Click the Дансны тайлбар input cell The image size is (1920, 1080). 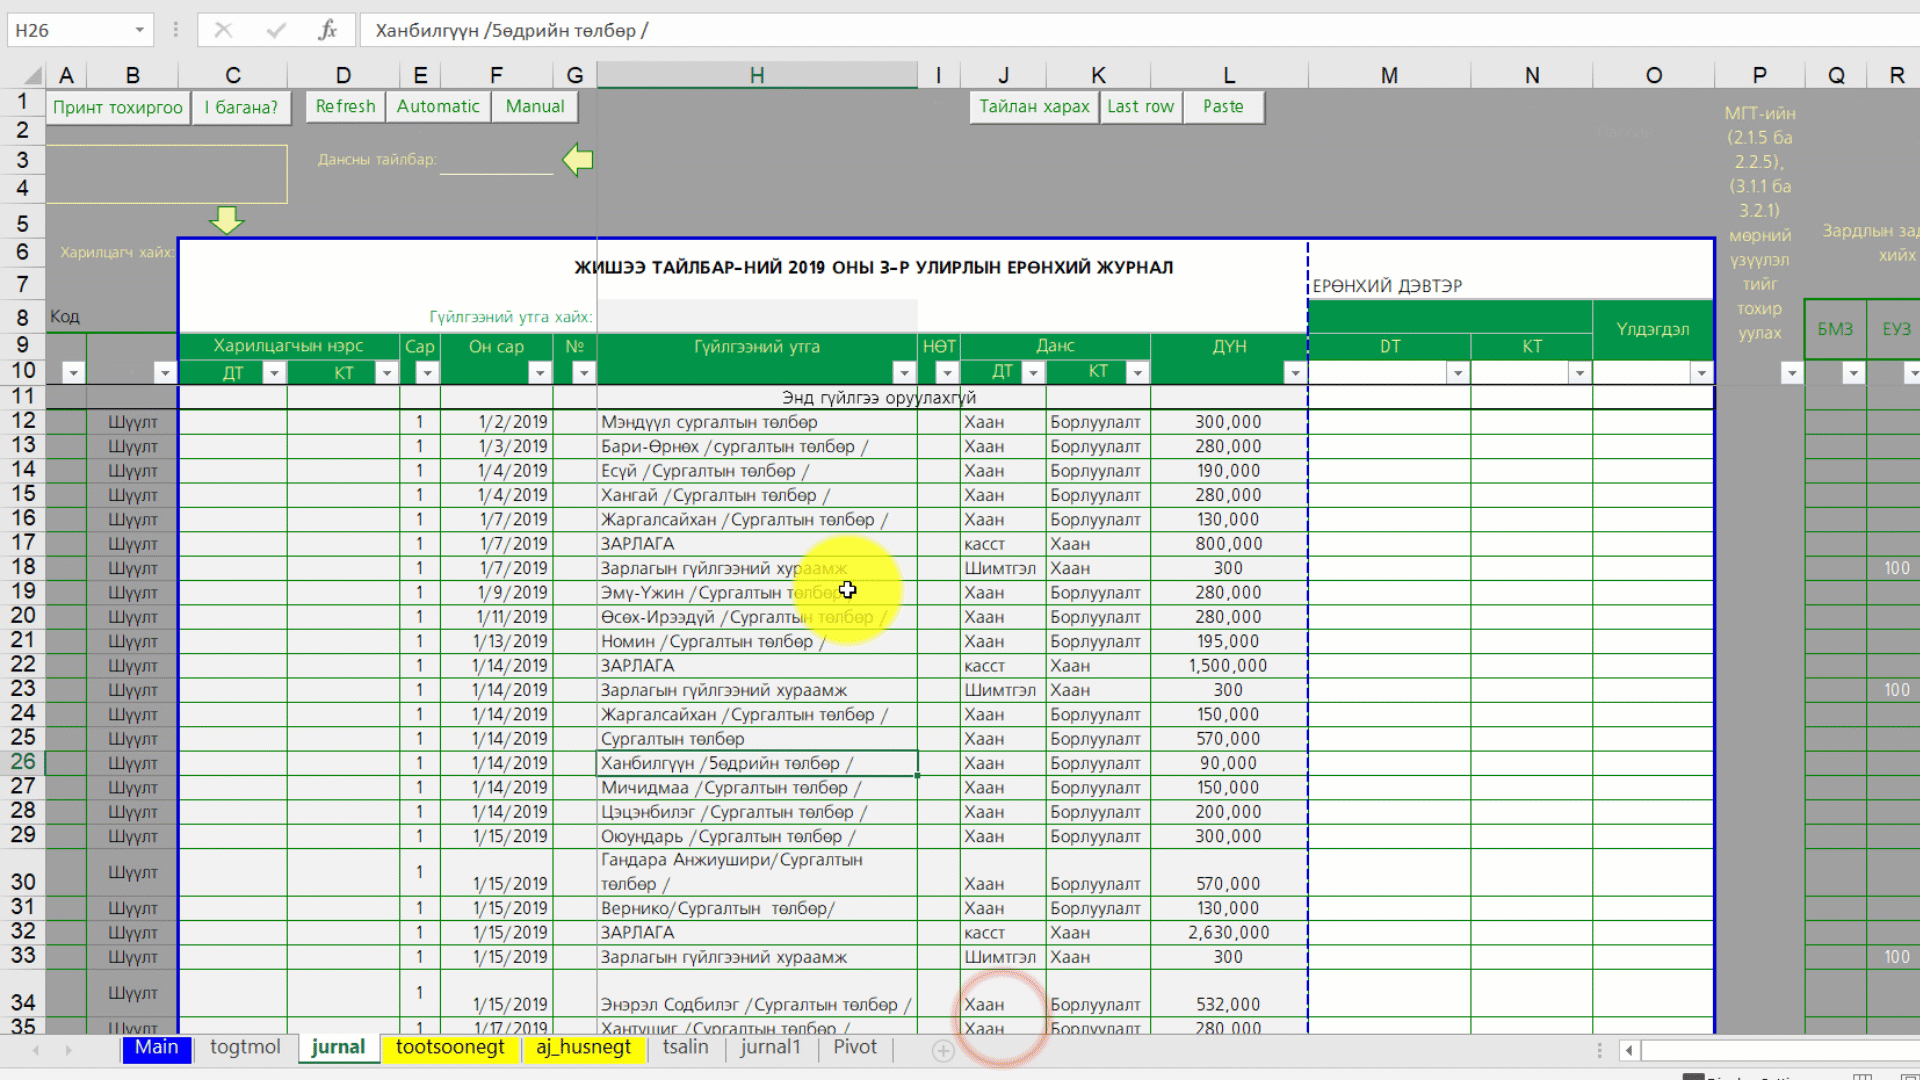tap(496, 160)
